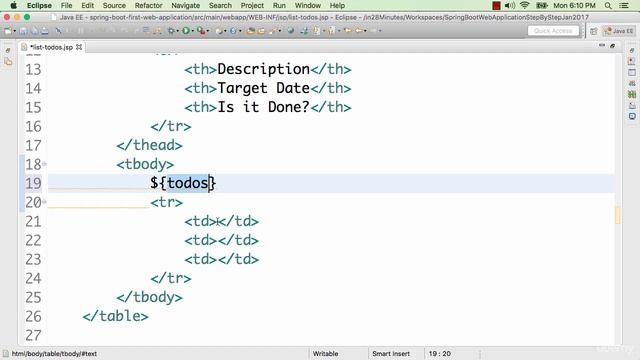Restore the right minimized view stack
The width and height of the screenshot is (640, 360).
632,50
